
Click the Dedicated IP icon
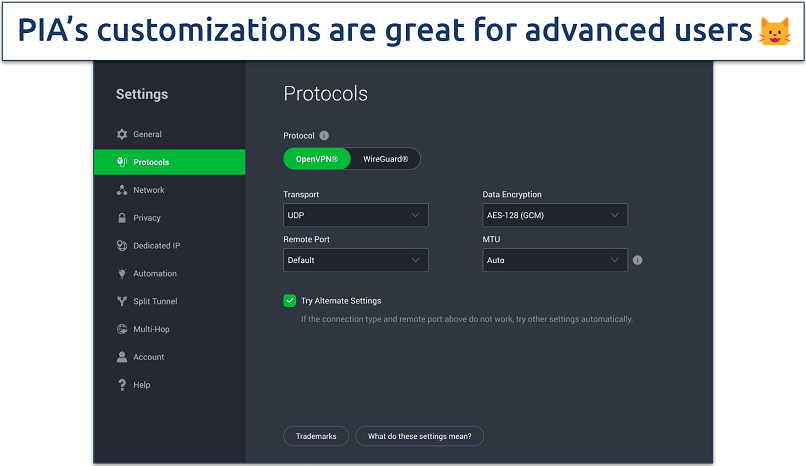(x=122, y=246)
